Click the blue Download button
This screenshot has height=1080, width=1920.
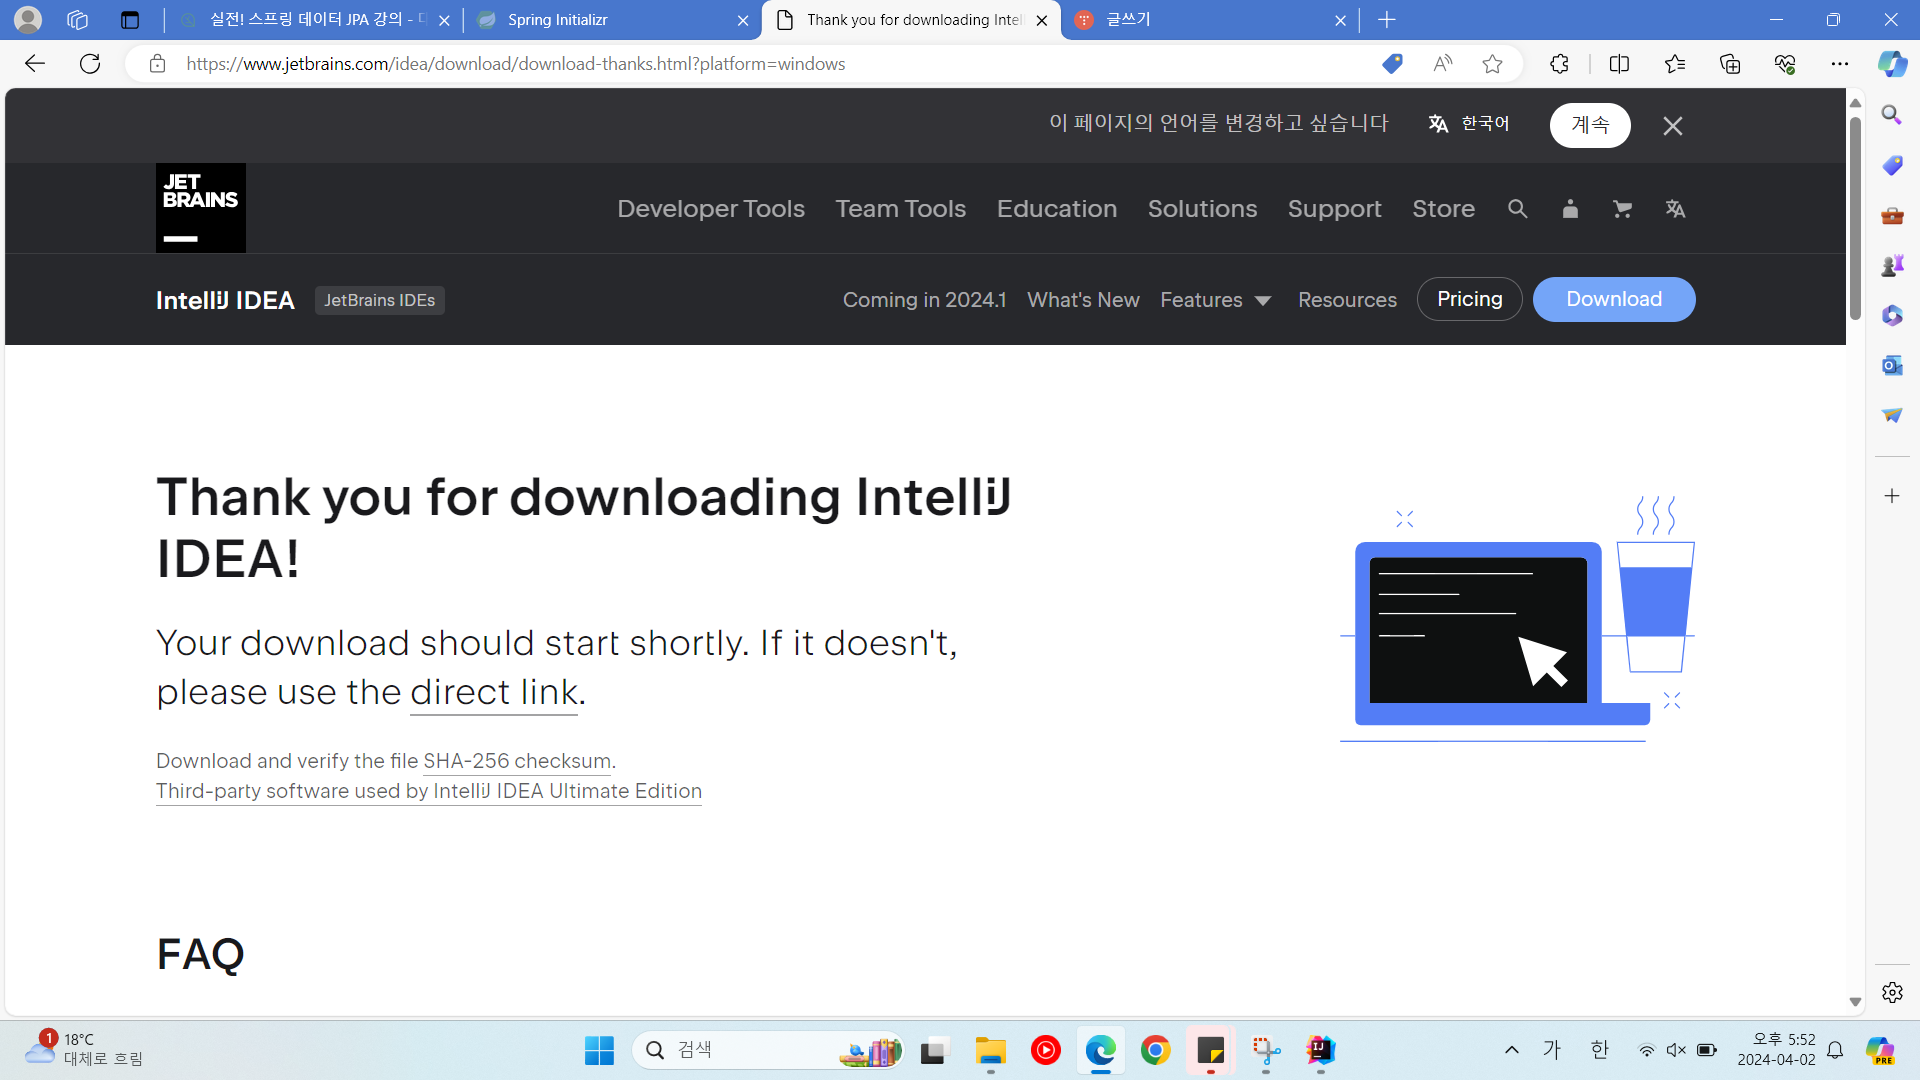point(1613,299)
